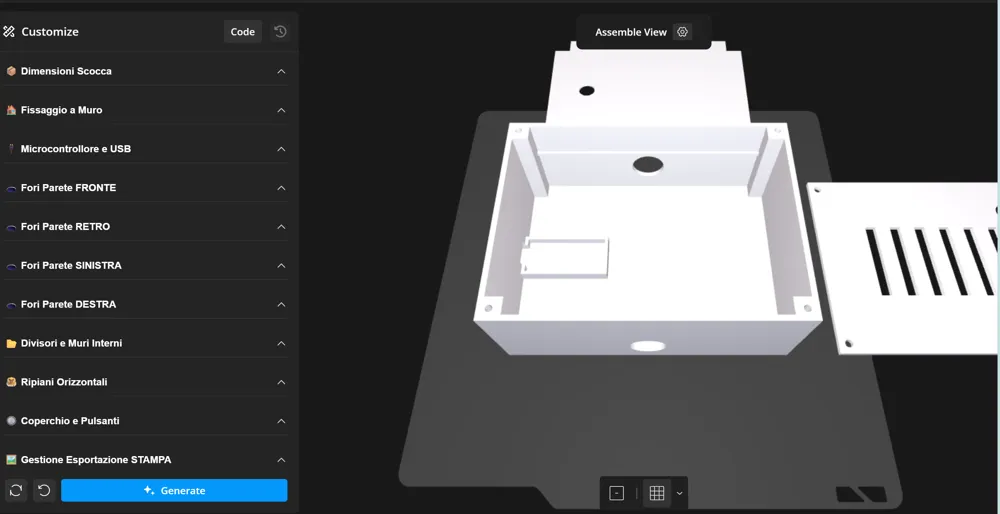
Task: Select the Microcontrollore e USB section title
Action: [76, 149]
